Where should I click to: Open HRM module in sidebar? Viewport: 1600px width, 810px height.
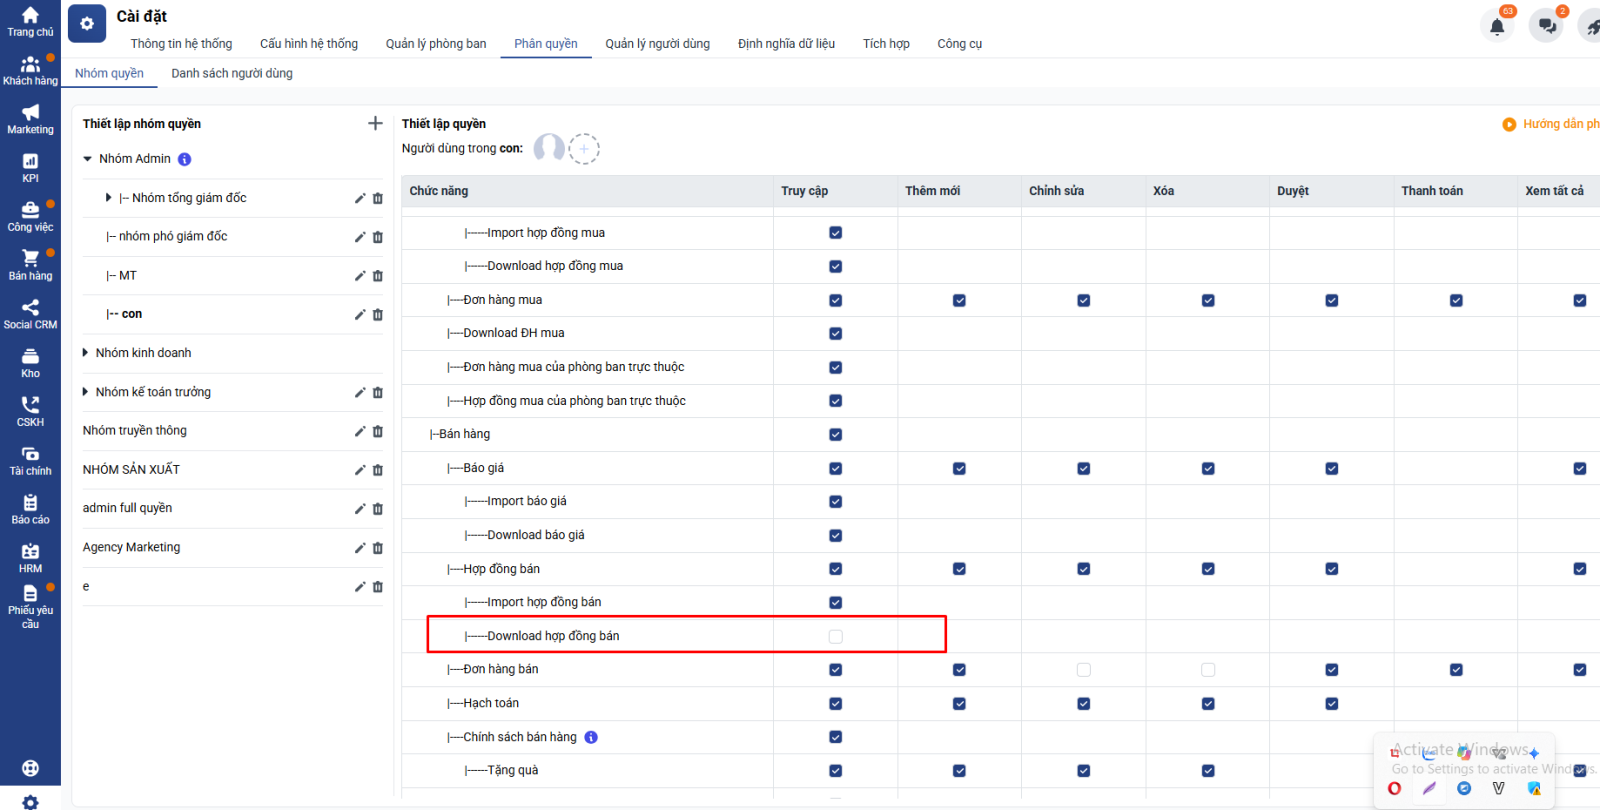point(30,558)
